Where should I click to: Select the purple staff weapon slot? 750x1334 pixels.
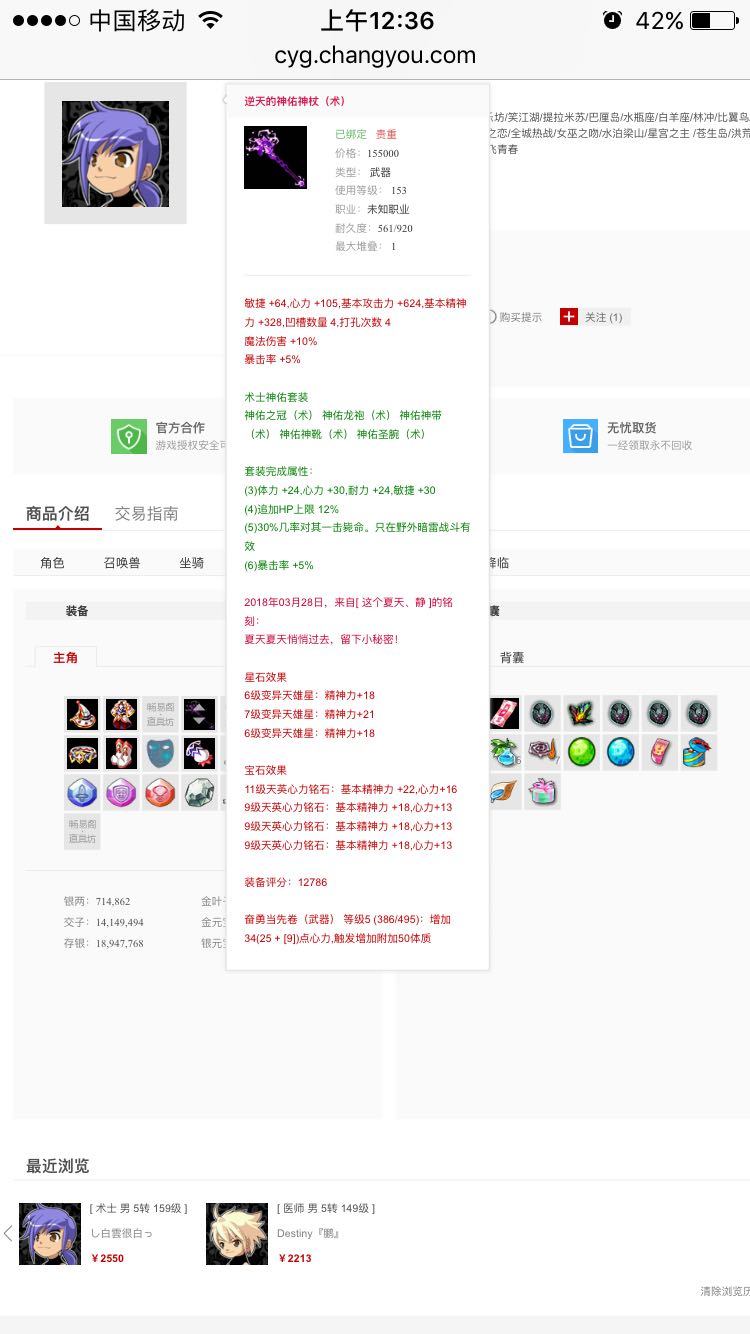click(x=199, y=714)
